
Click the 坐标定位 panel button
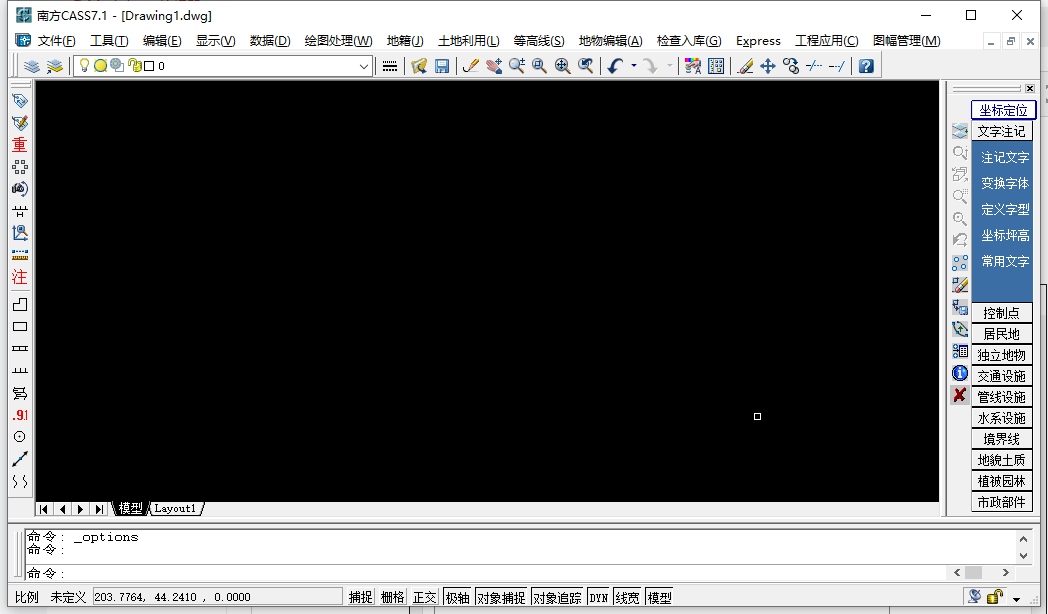(x=1003, y=110)
